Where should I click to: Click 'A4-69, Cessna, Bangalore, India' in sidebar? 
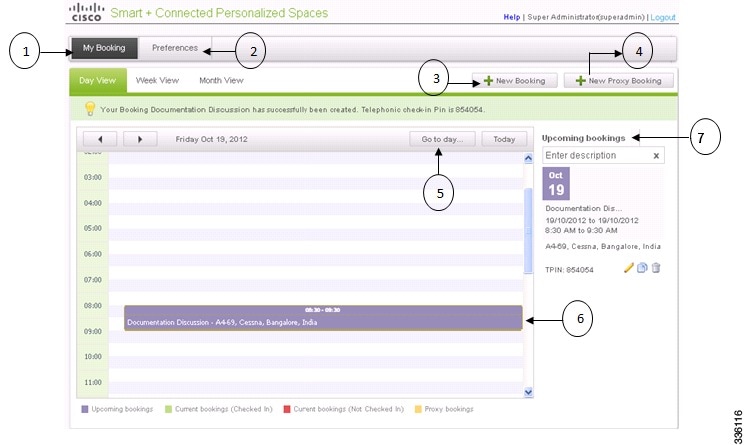pyautogui.click(x=603, y=246)
